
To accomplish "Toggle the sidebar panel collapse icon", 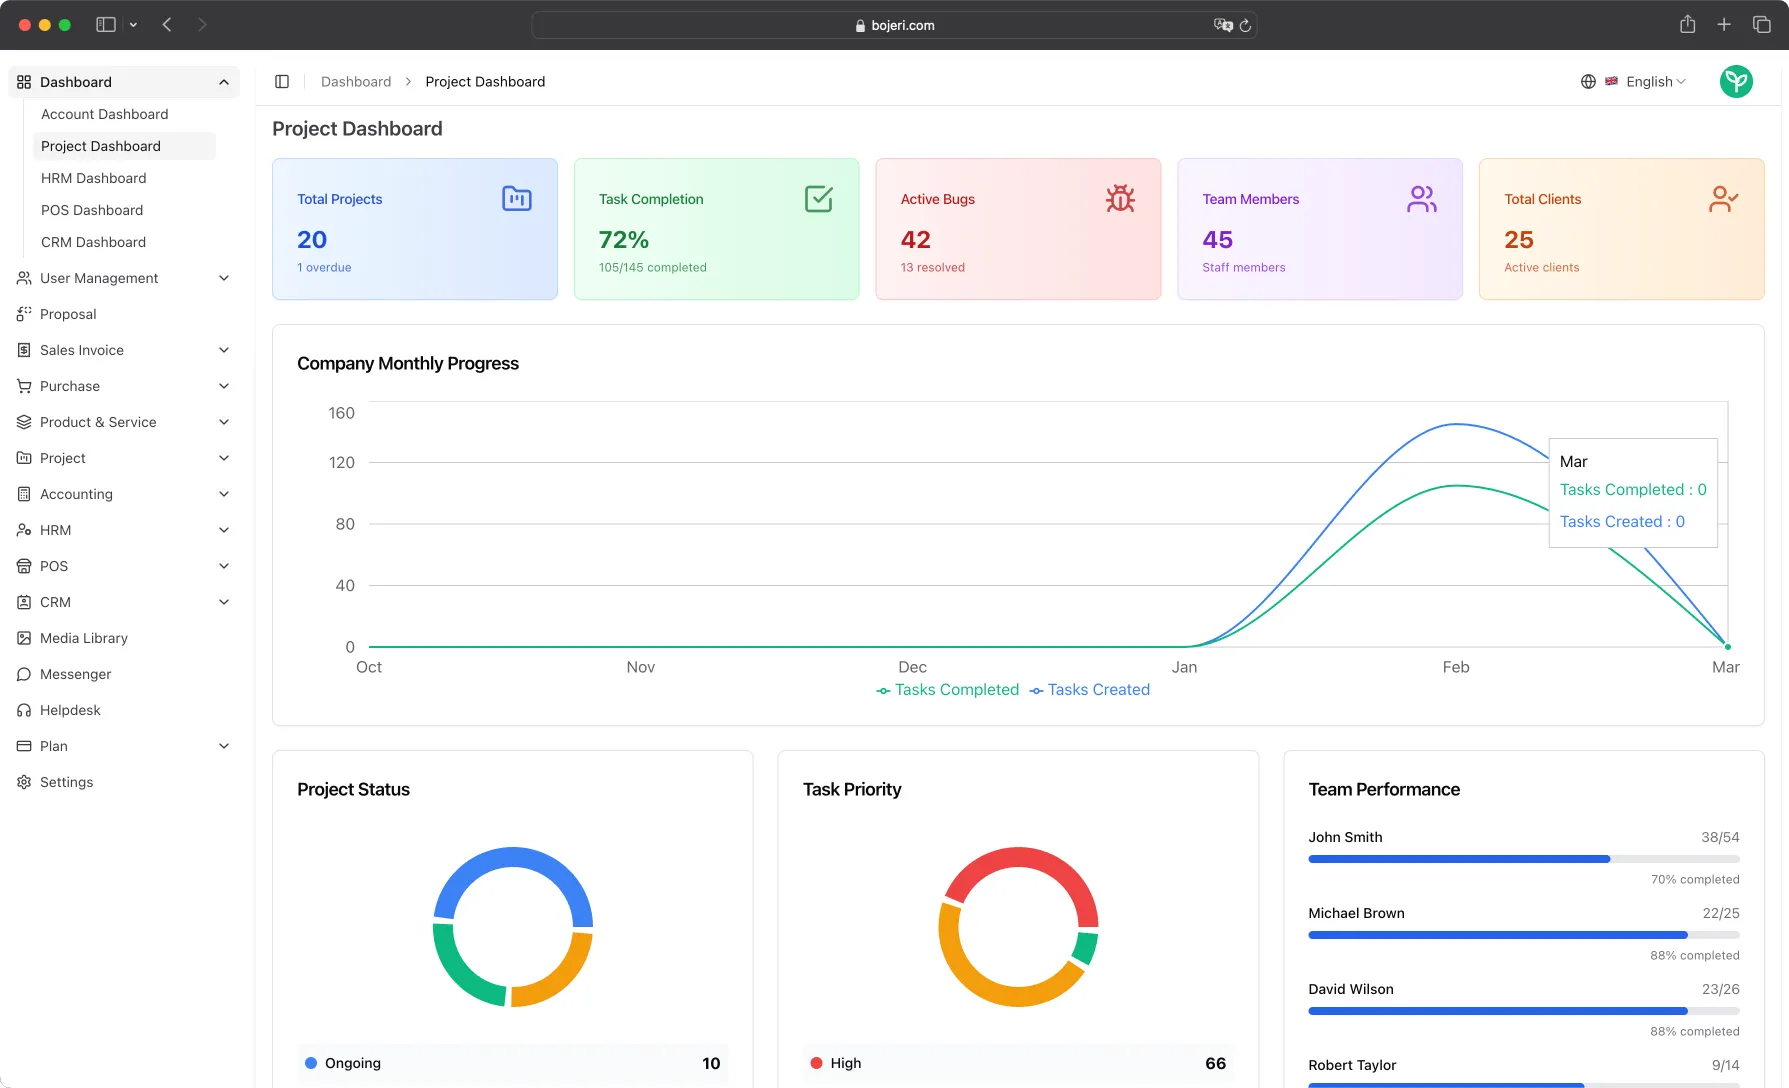I will coord(281,81).
